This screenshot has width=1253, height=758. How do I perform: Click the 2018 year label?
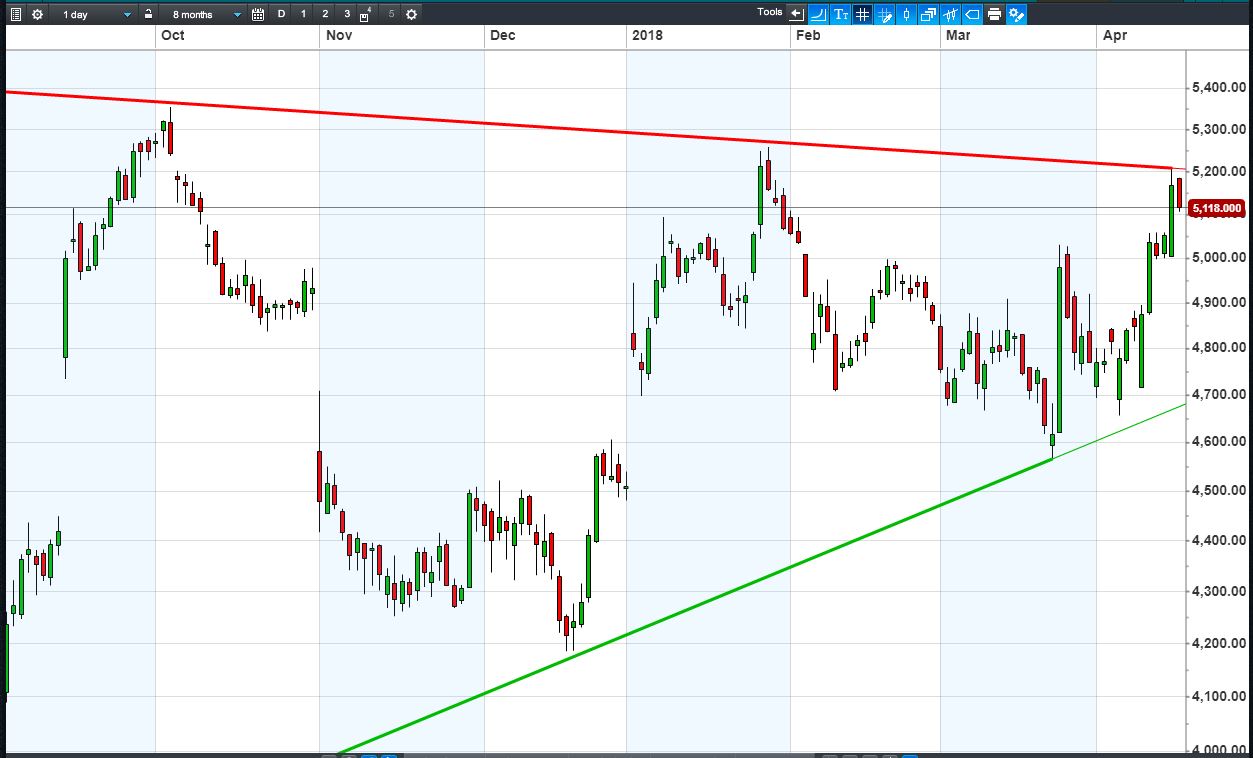click(x=646, y=36)
